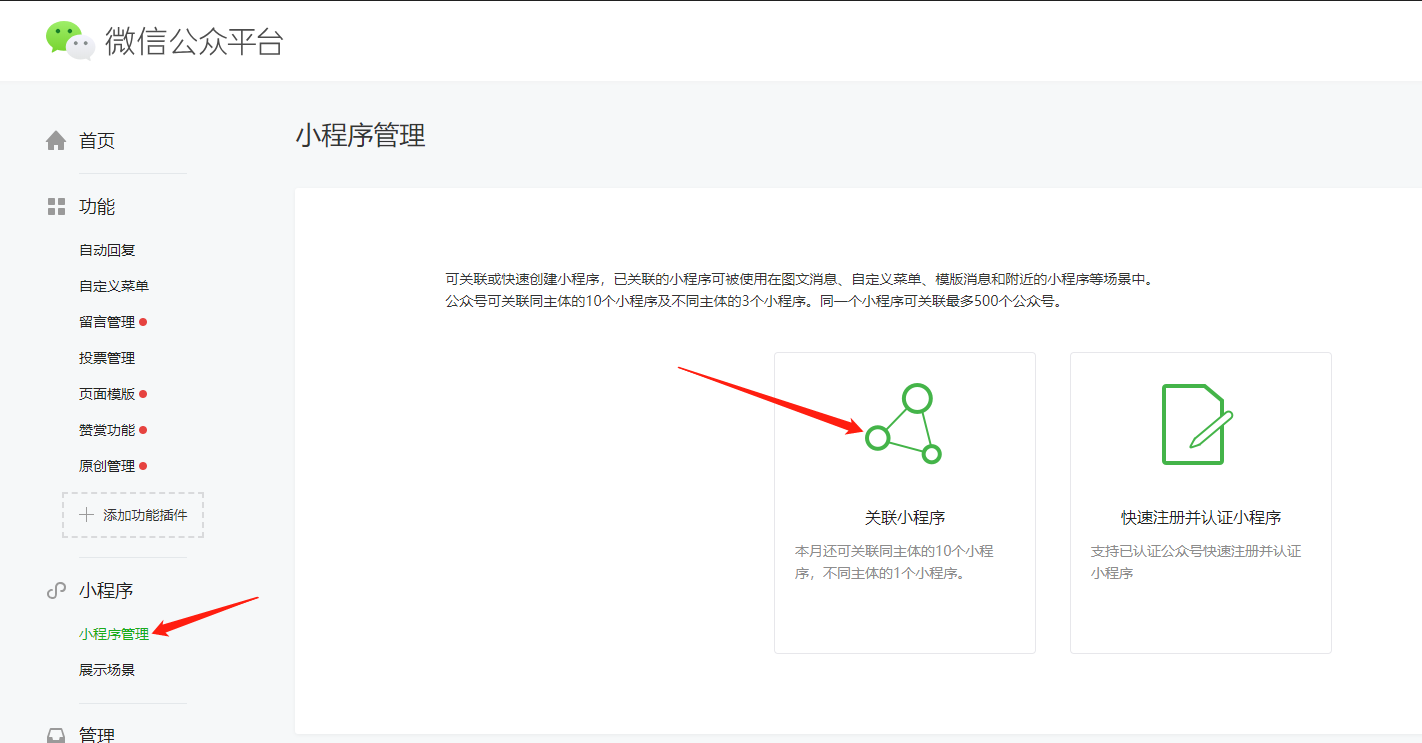Click the 关联小程序 network icon
This screenshot has width=1422, height=743.
[x=904, y=423]
